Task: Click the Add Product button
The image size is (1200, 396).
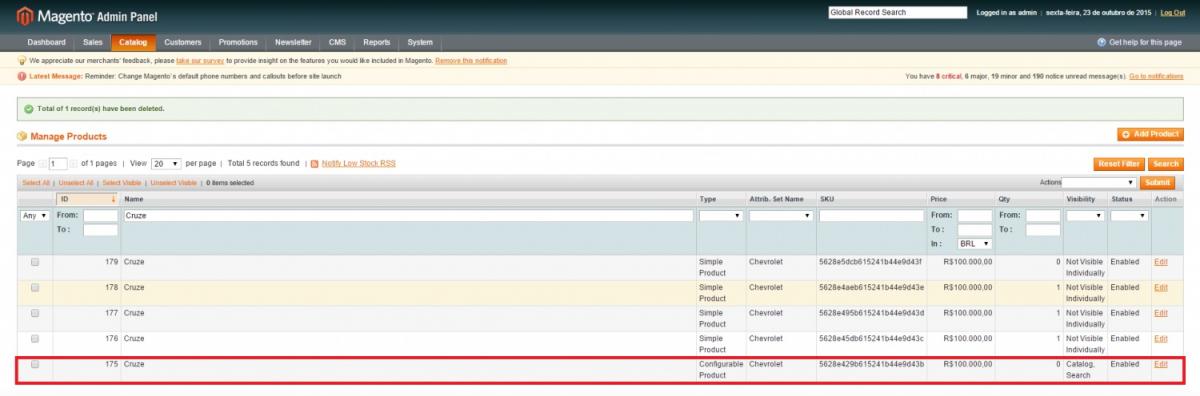Action: (x=1150, y=134)
